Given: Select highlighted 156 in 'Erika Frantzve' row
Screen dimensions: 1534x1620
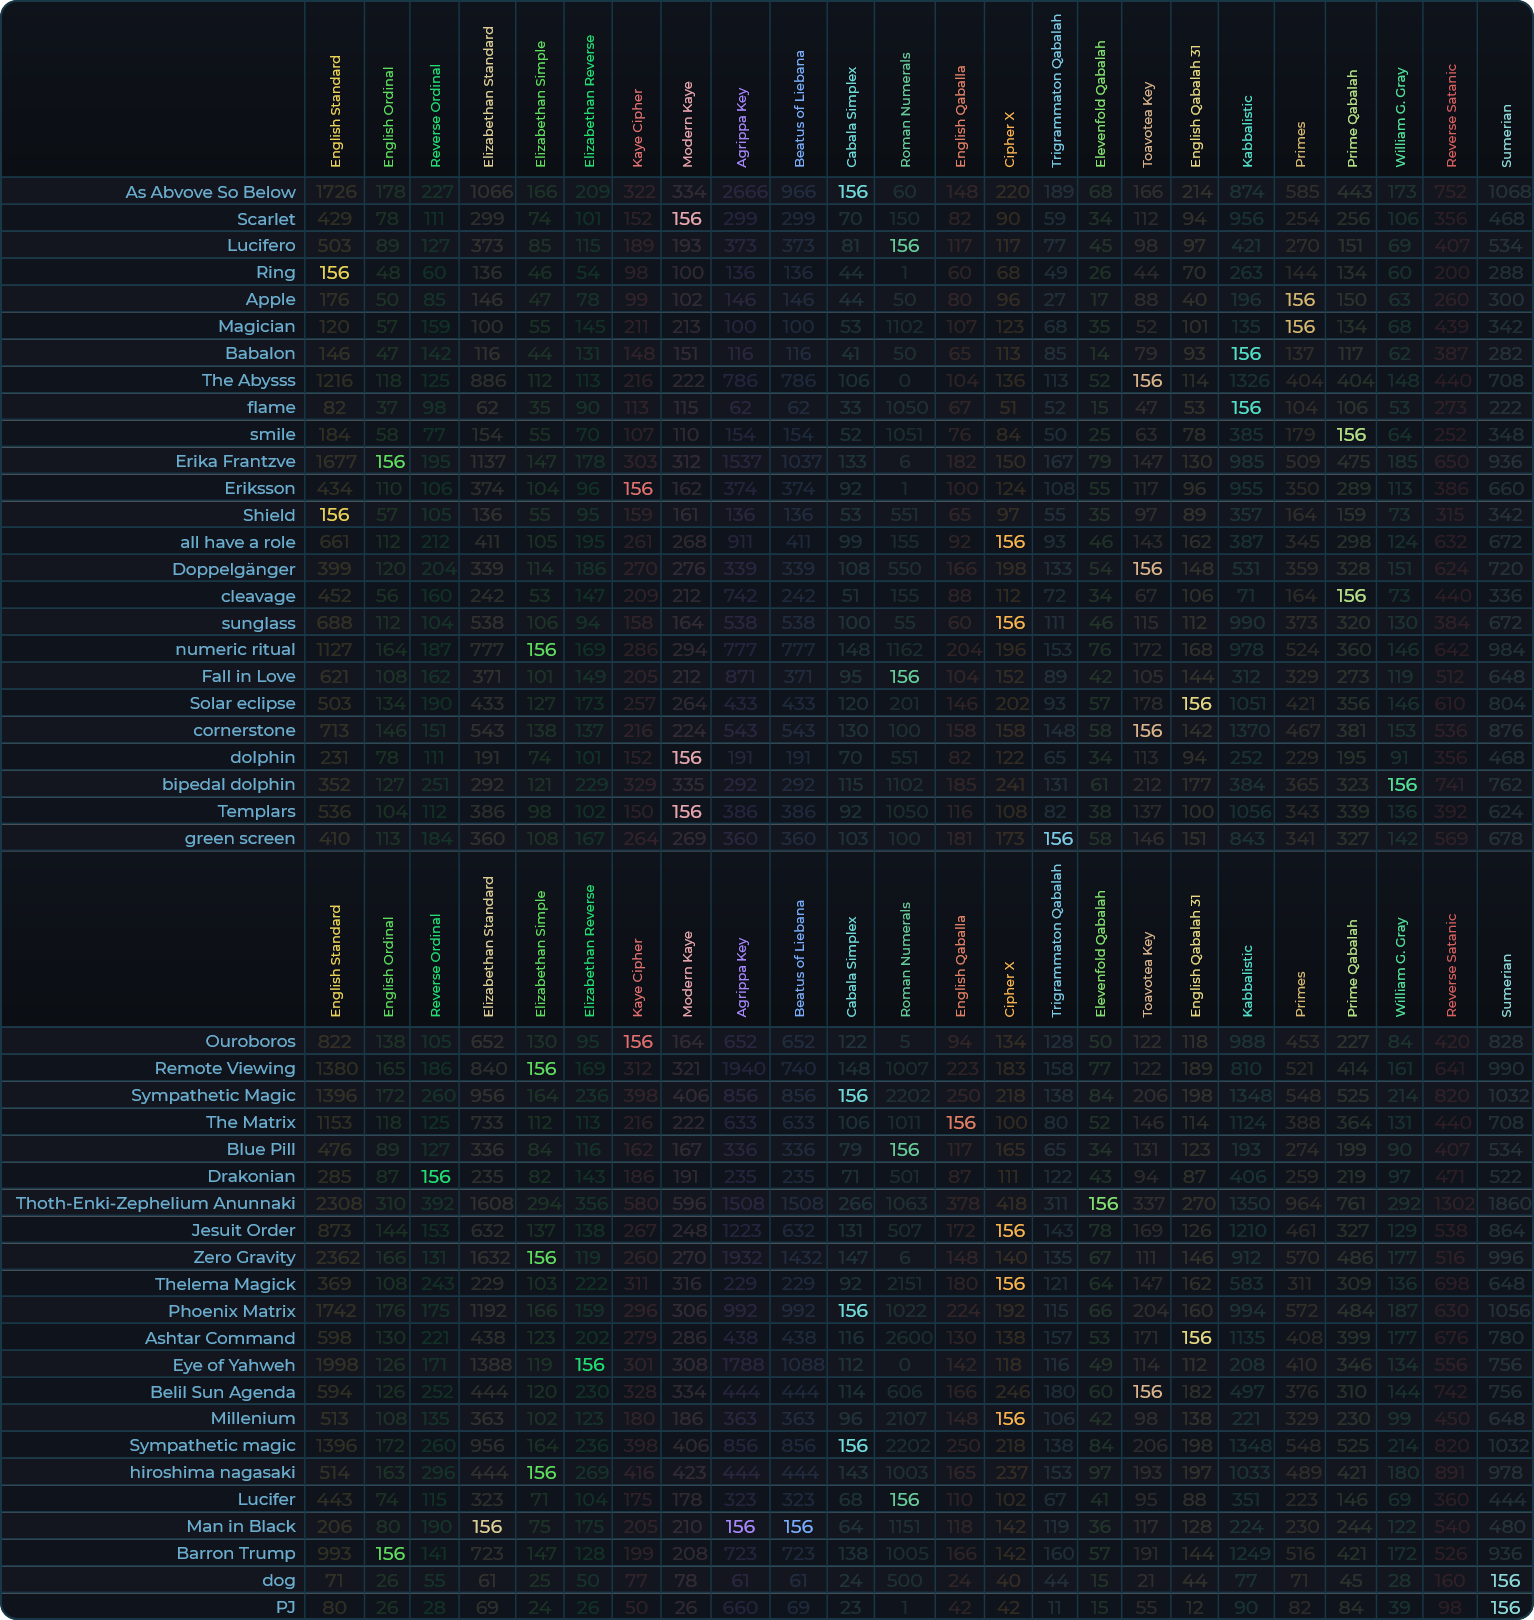Looking at the screenshot, I should pos(389,462).
